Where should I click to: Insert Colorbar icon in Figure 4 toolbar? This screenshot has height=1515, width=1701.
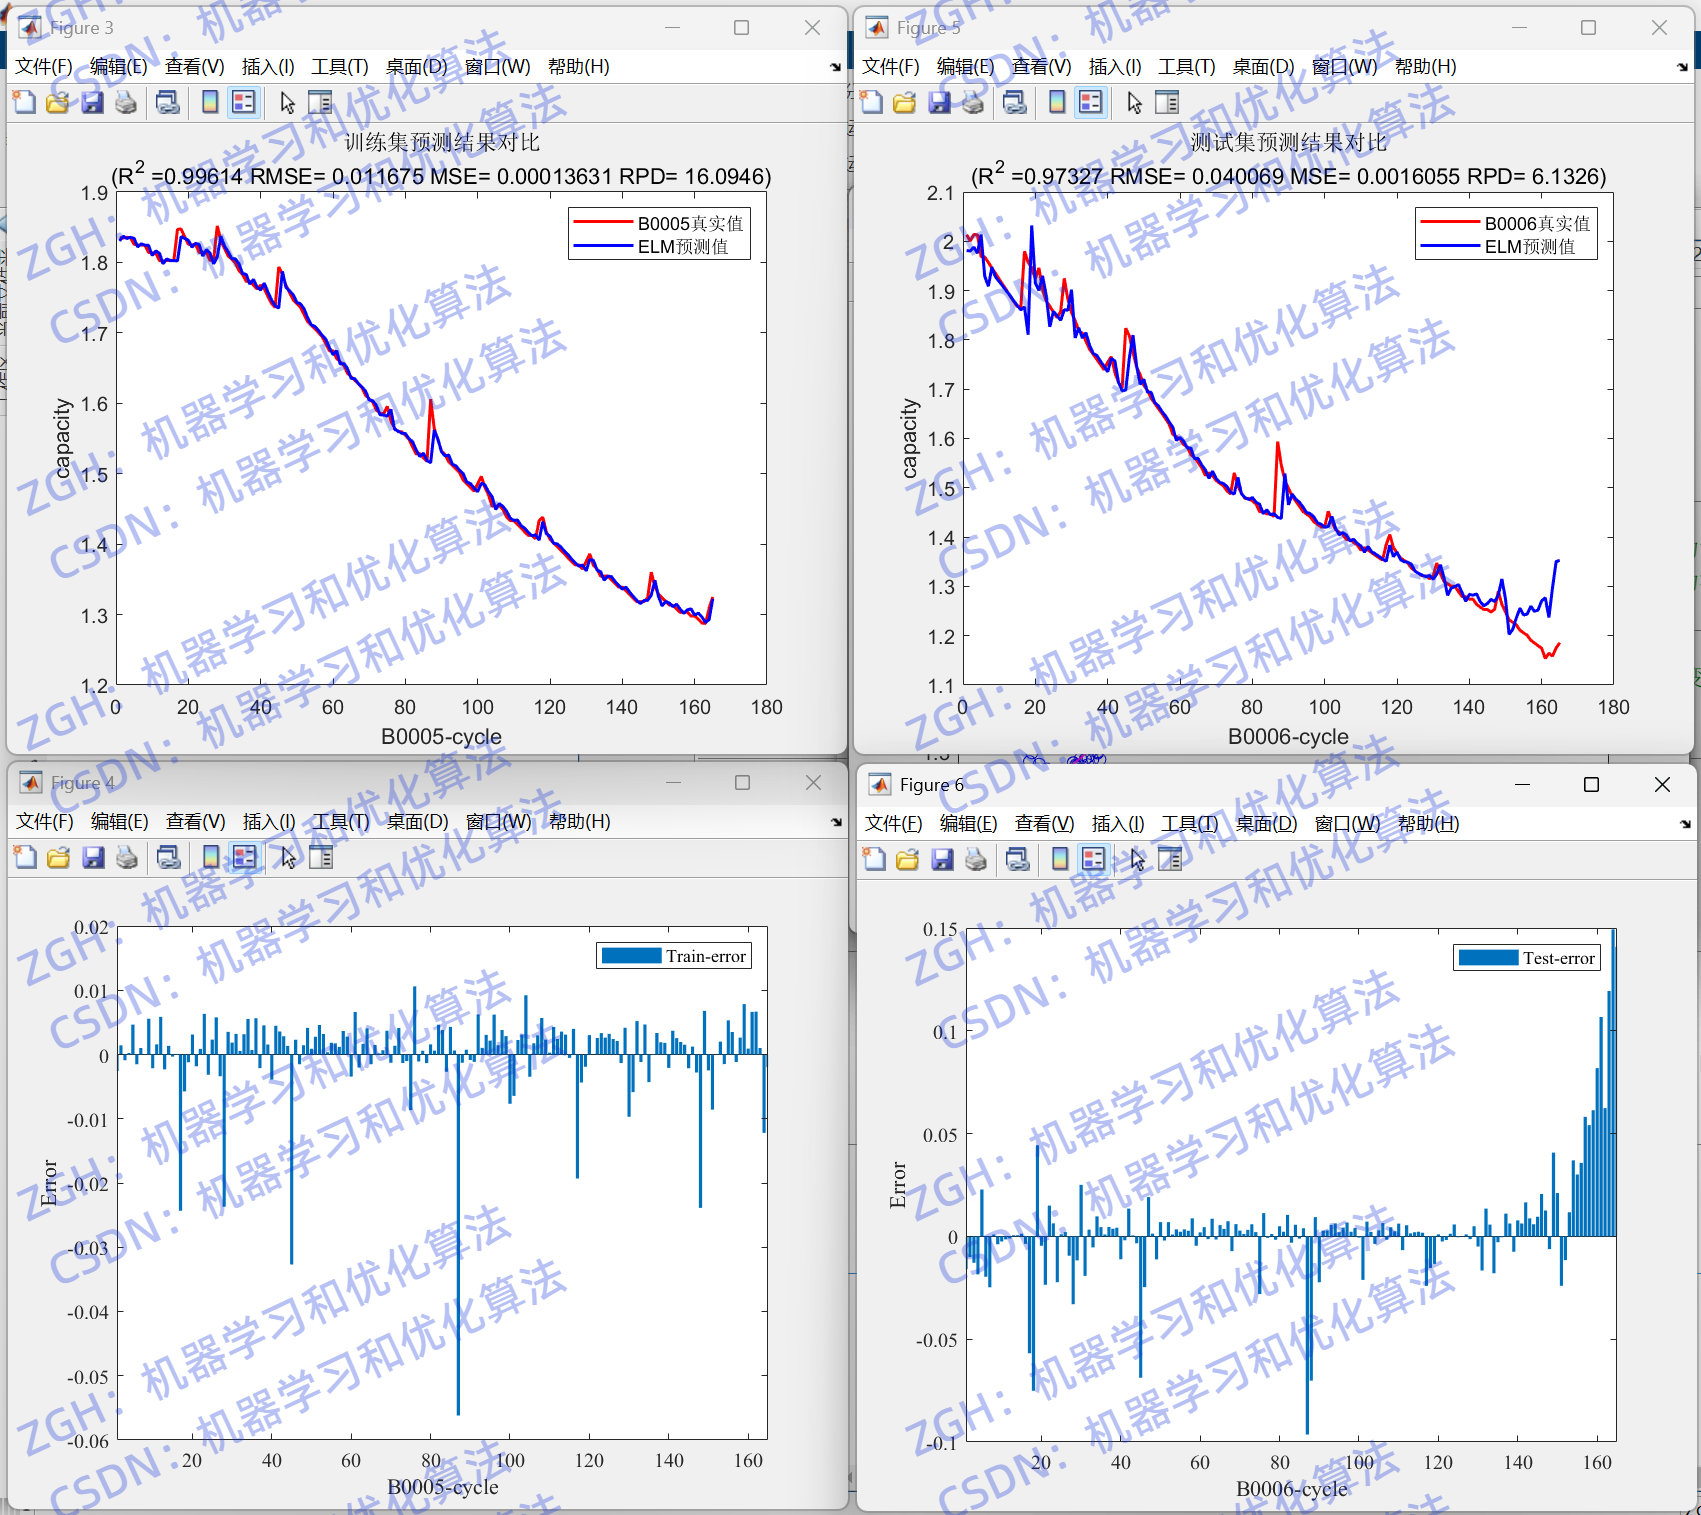click(x=211, y=857)
